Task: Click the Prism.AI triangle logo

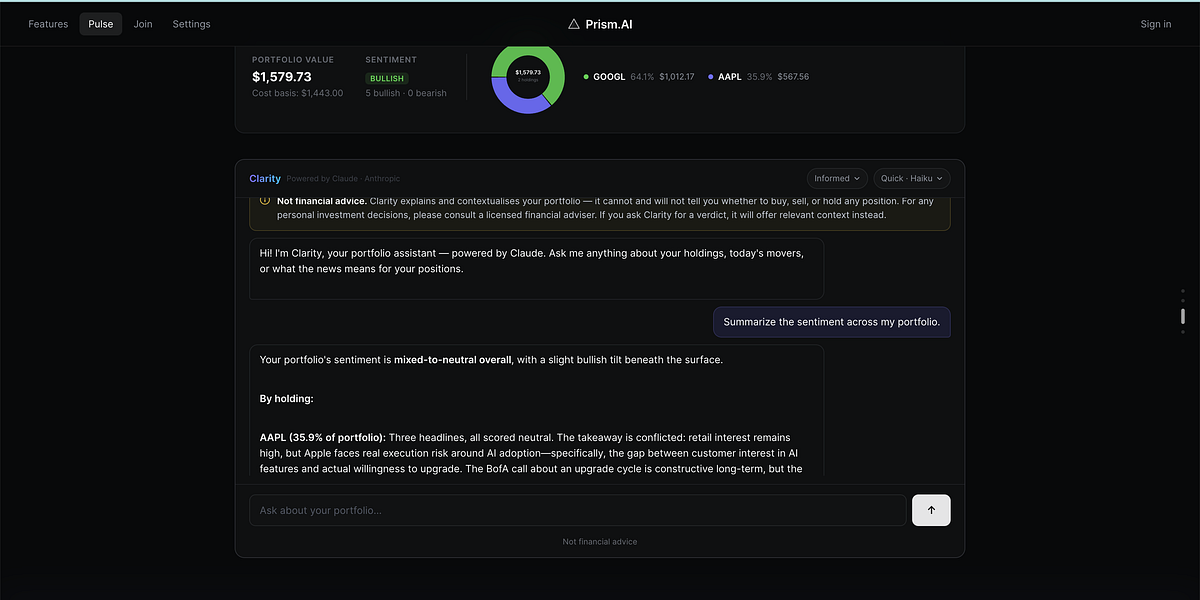Action: [574, 24]
